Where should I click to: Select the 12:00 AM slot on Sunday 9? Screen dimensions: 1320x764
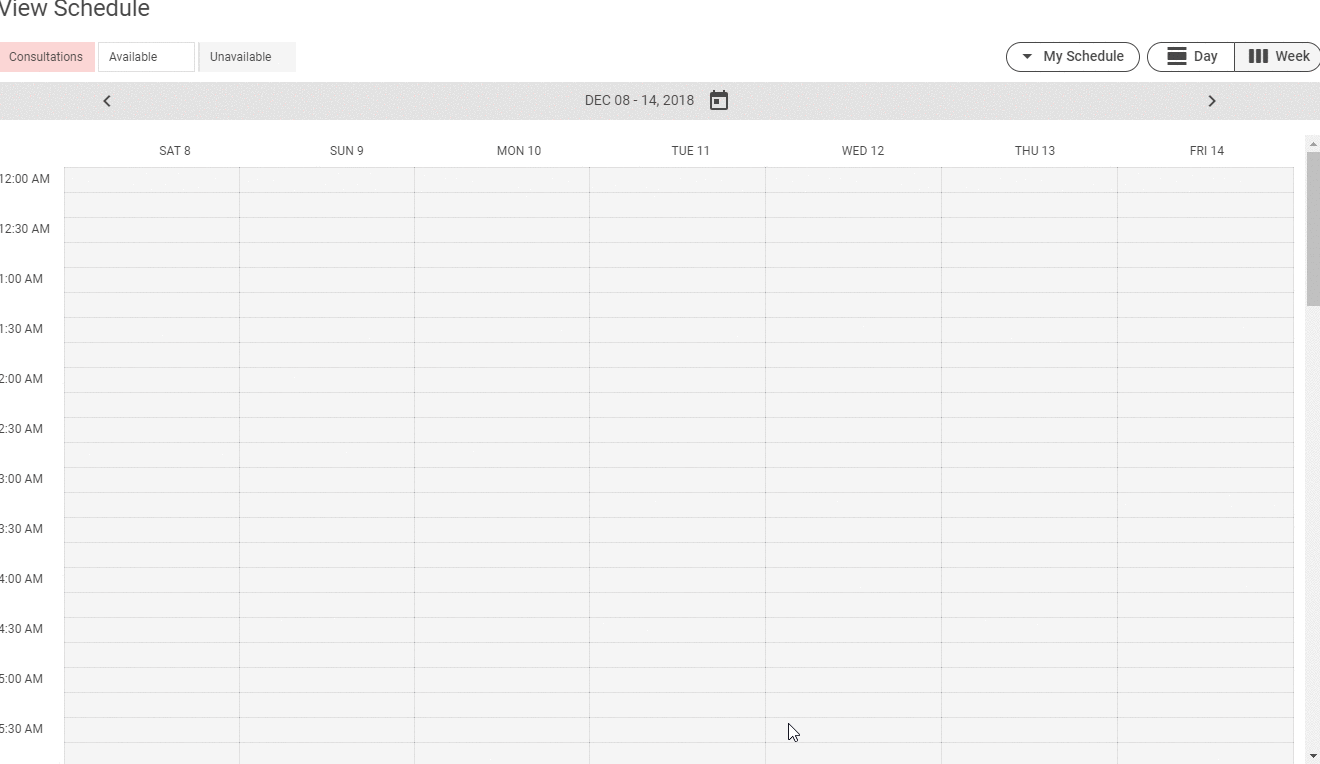coord(327,180)
